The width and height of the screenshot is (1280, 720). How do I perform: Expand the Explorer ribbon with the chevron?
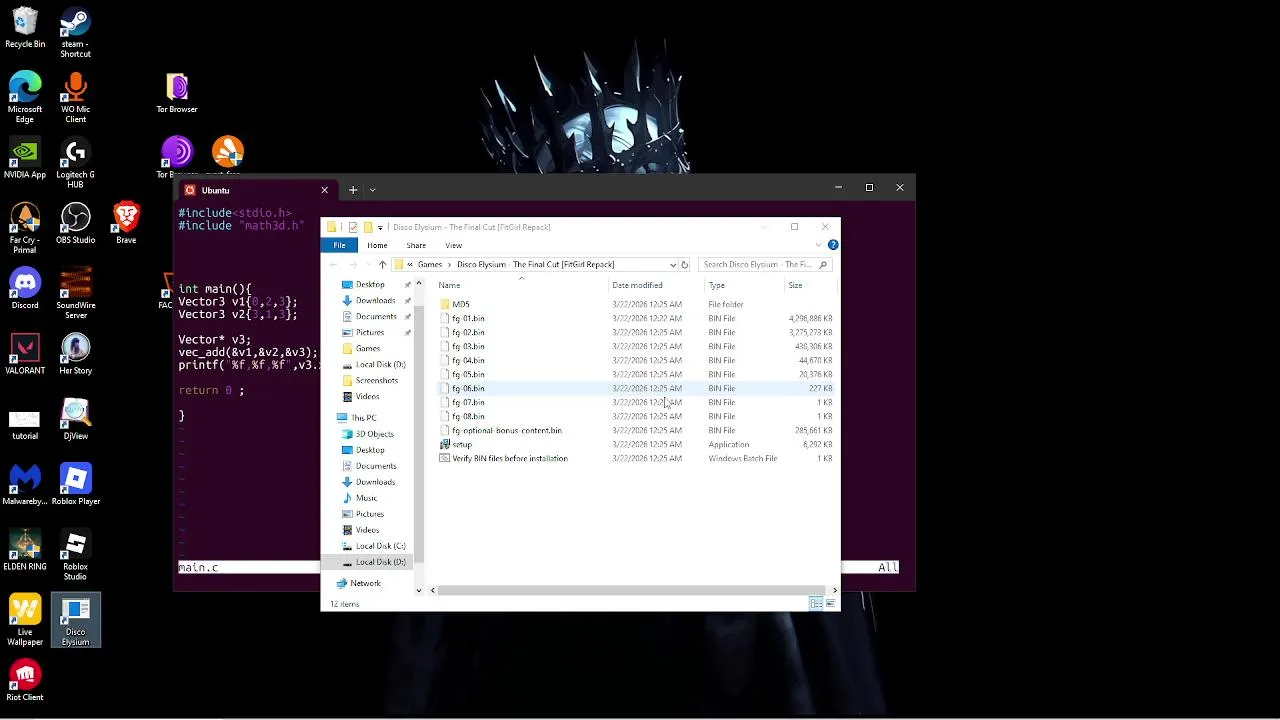[x=819, y=245]
